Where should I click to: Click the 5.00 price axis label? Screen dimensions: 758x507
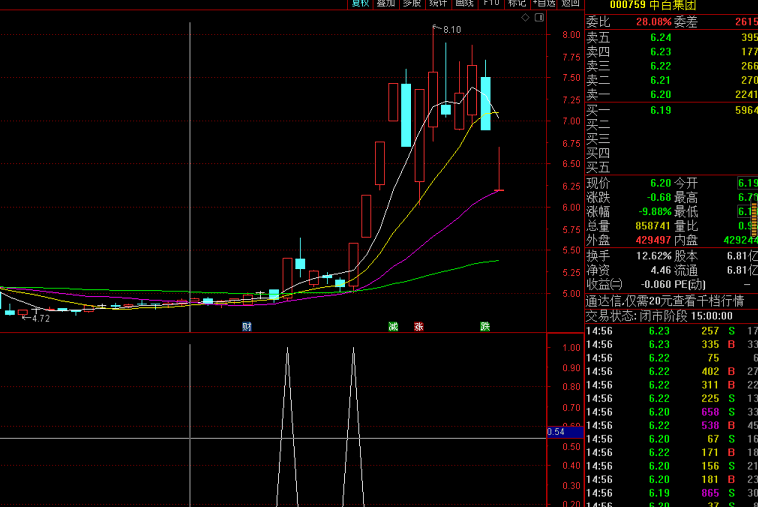coord(571,294)
